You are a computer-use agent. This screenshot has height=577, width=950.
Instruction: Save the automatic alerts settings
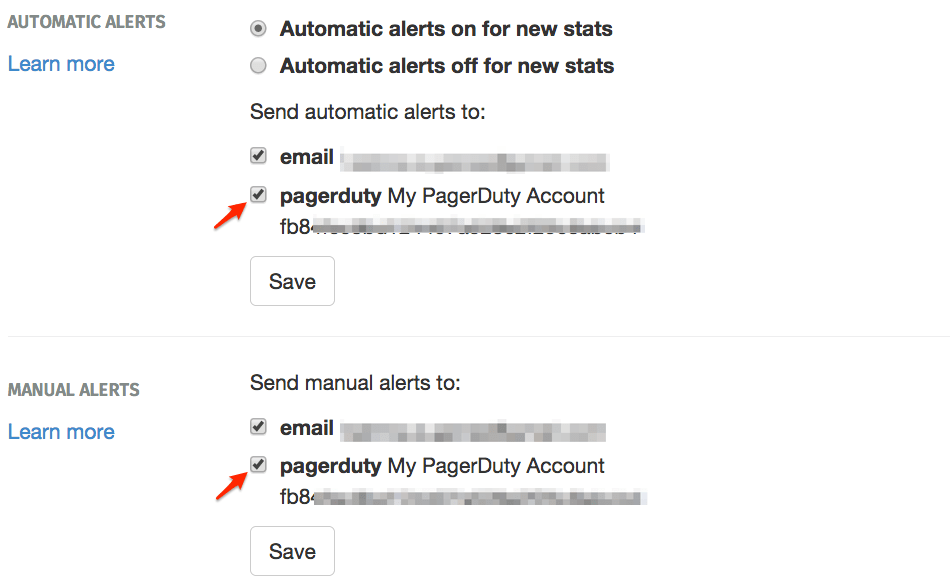coord(292,281)
